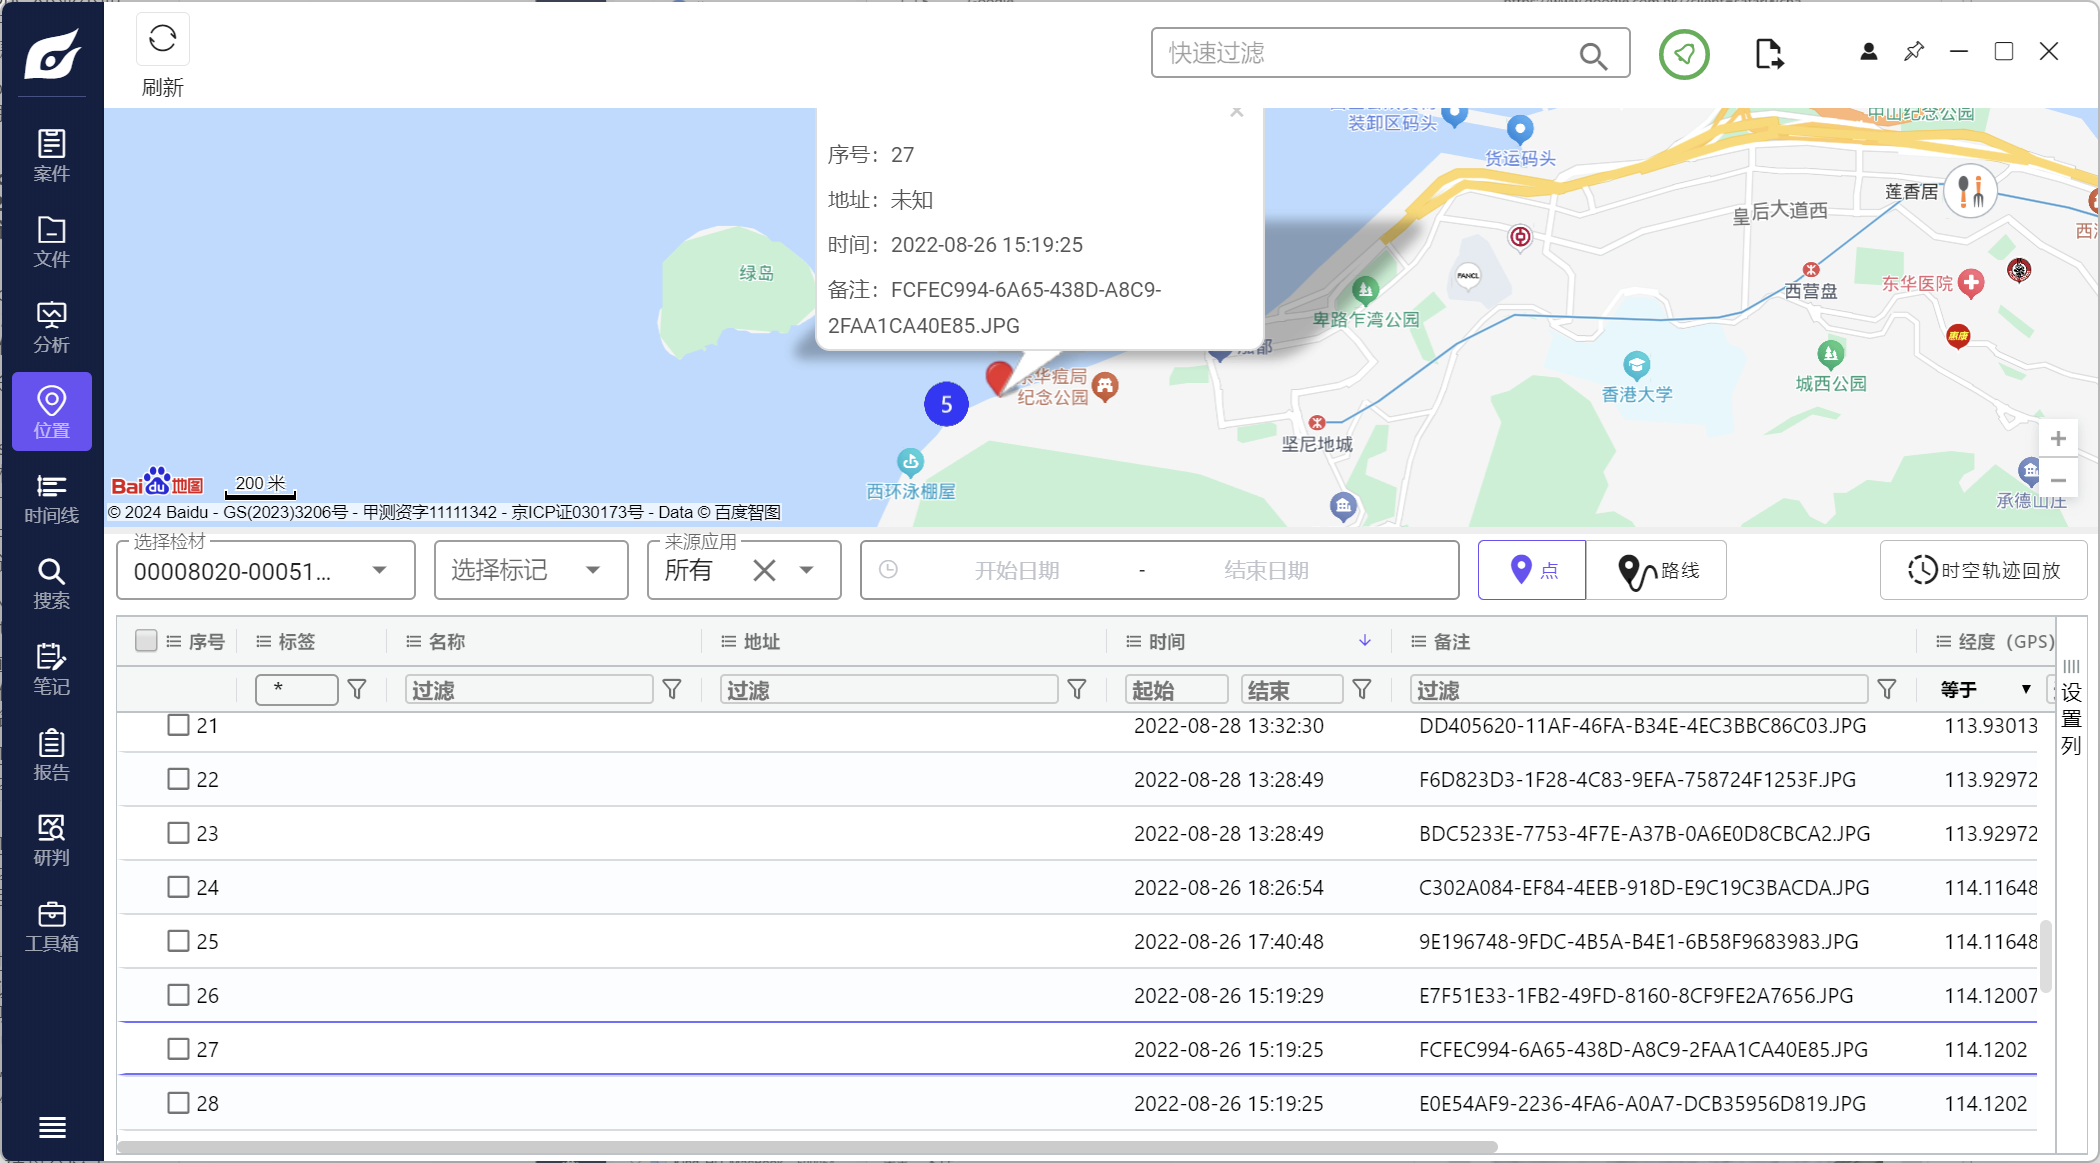This screenshot has width=2100, height=1163.
Task: Click the filter funnel icon for 标签 column
Action: coord(357,689)
